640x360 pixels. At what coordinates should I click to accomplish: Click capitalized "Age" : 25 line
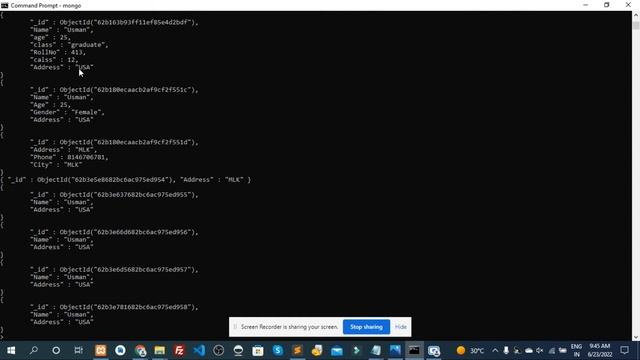click(50, 104)
